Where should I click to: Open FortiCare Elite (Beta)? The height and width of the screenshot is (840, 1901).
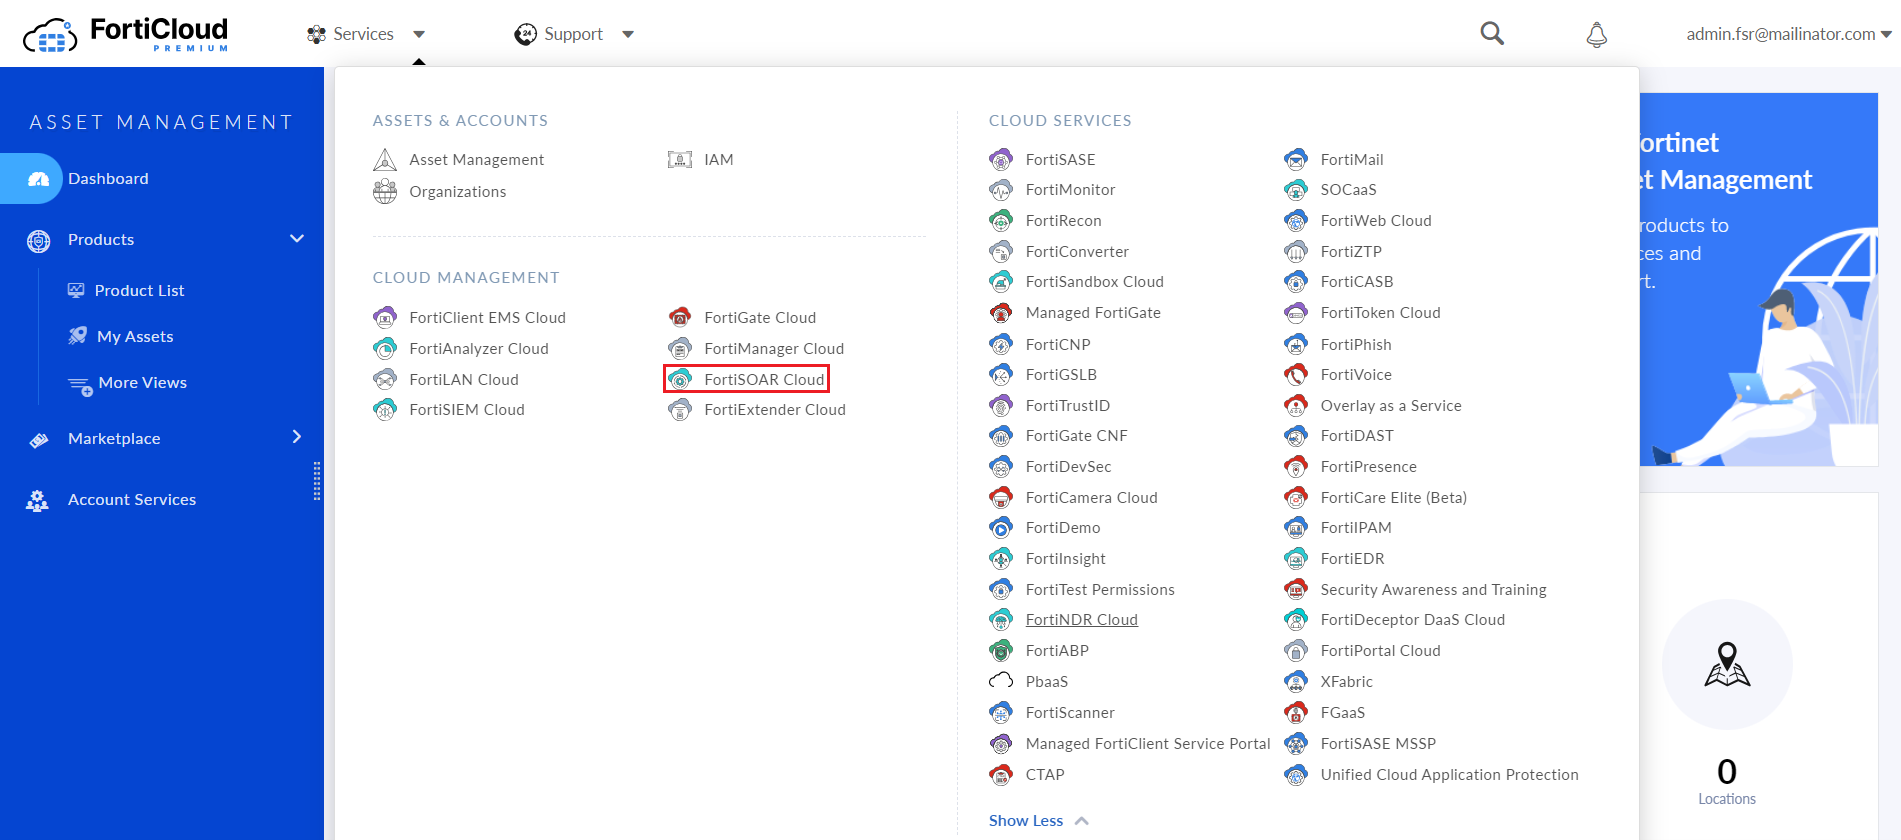(1393, 498)
